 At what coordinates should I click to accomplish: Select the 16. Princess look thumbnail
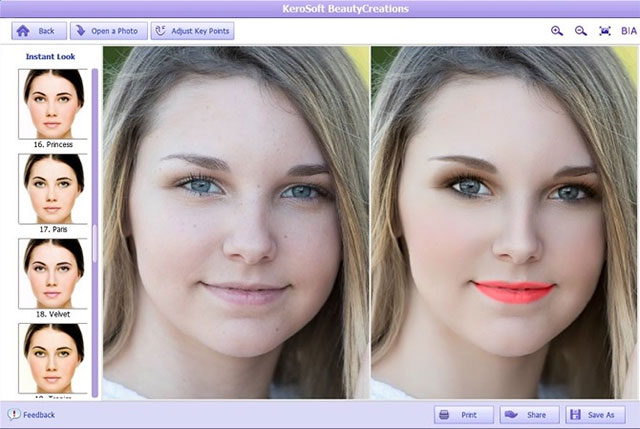tap(53, 104)
